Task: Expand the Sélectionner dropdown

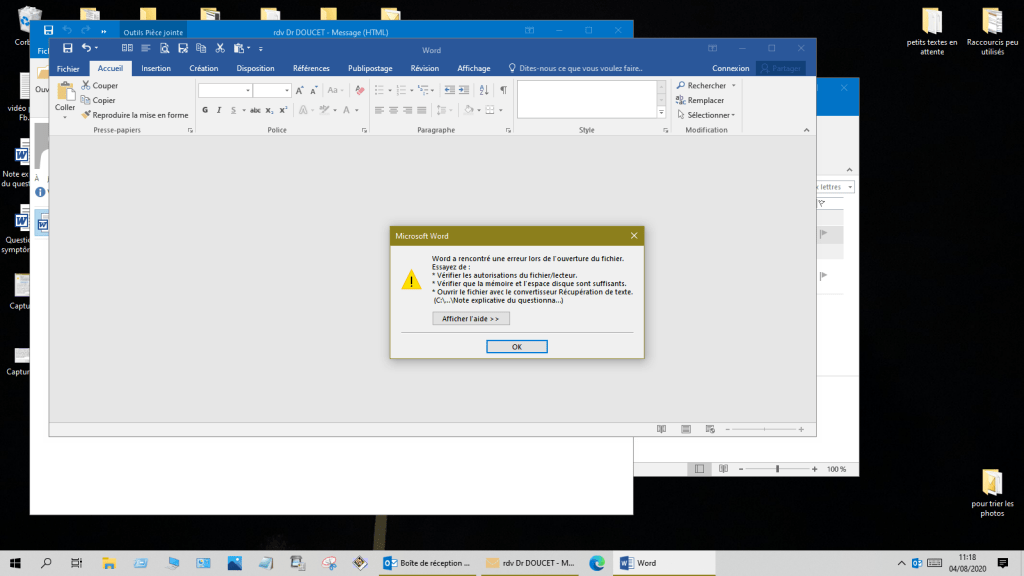Action: point(733,116)
